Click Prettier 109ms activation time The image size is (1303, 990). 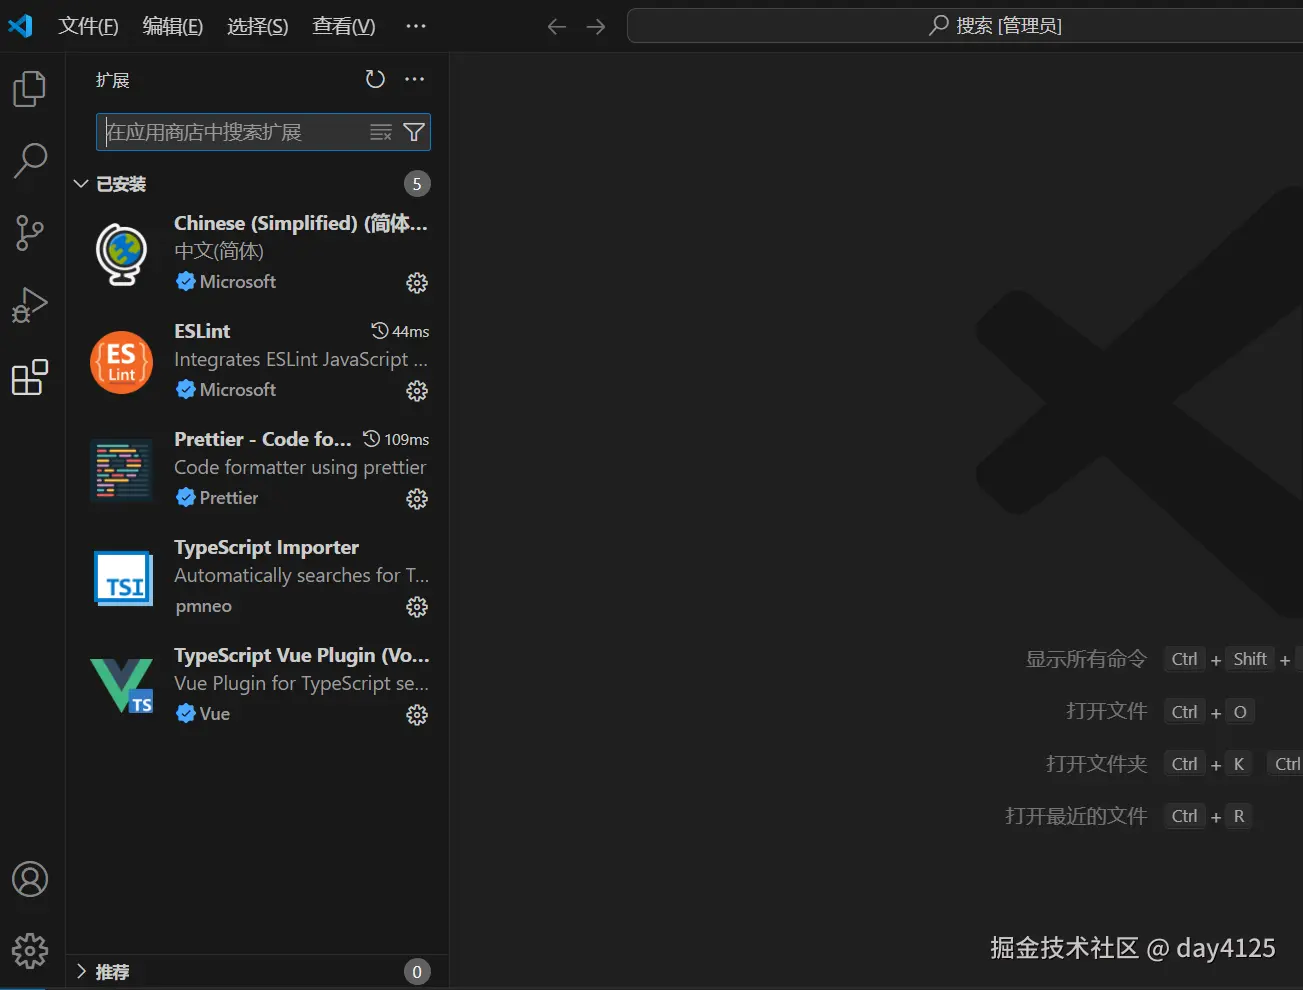(x=396, y=439)
